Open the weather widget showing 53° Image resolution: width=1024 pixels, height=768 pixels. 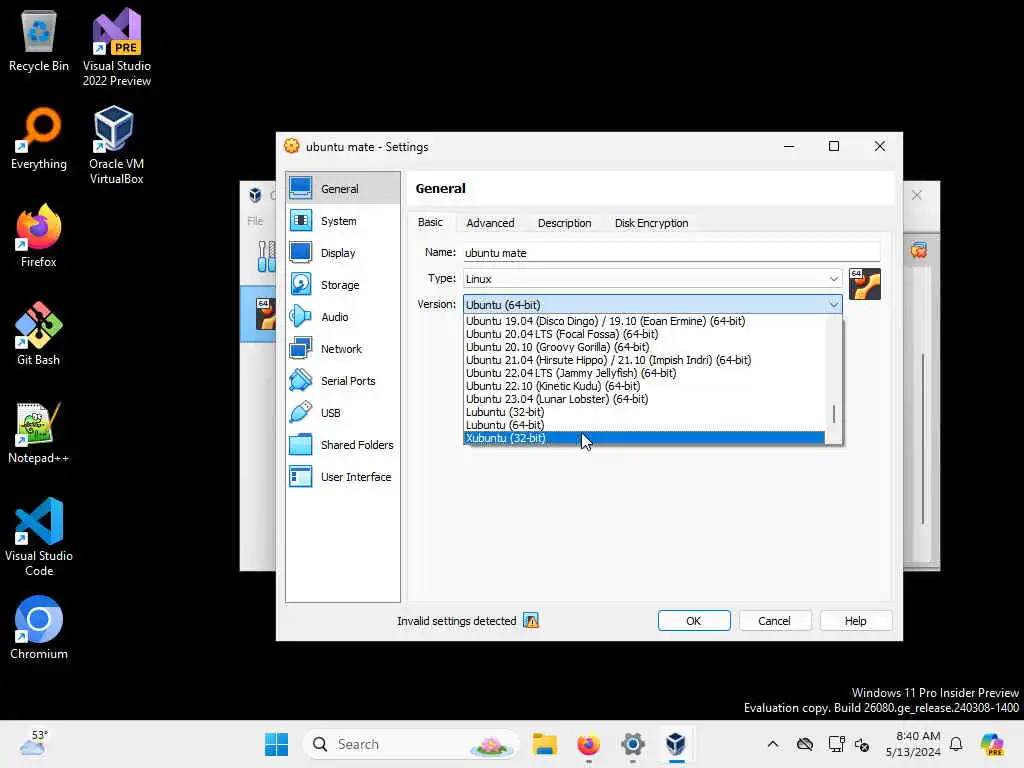33,743
